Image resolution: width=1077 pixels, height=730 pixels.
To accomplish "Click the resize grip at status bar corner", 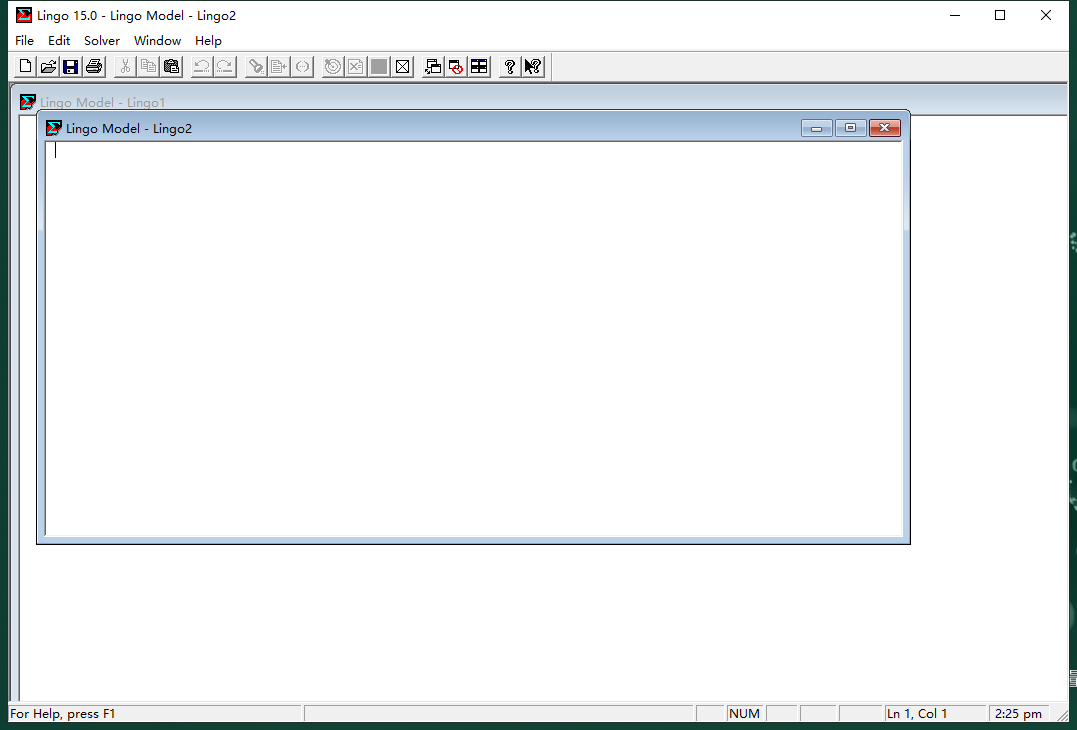I will 1062,714.
